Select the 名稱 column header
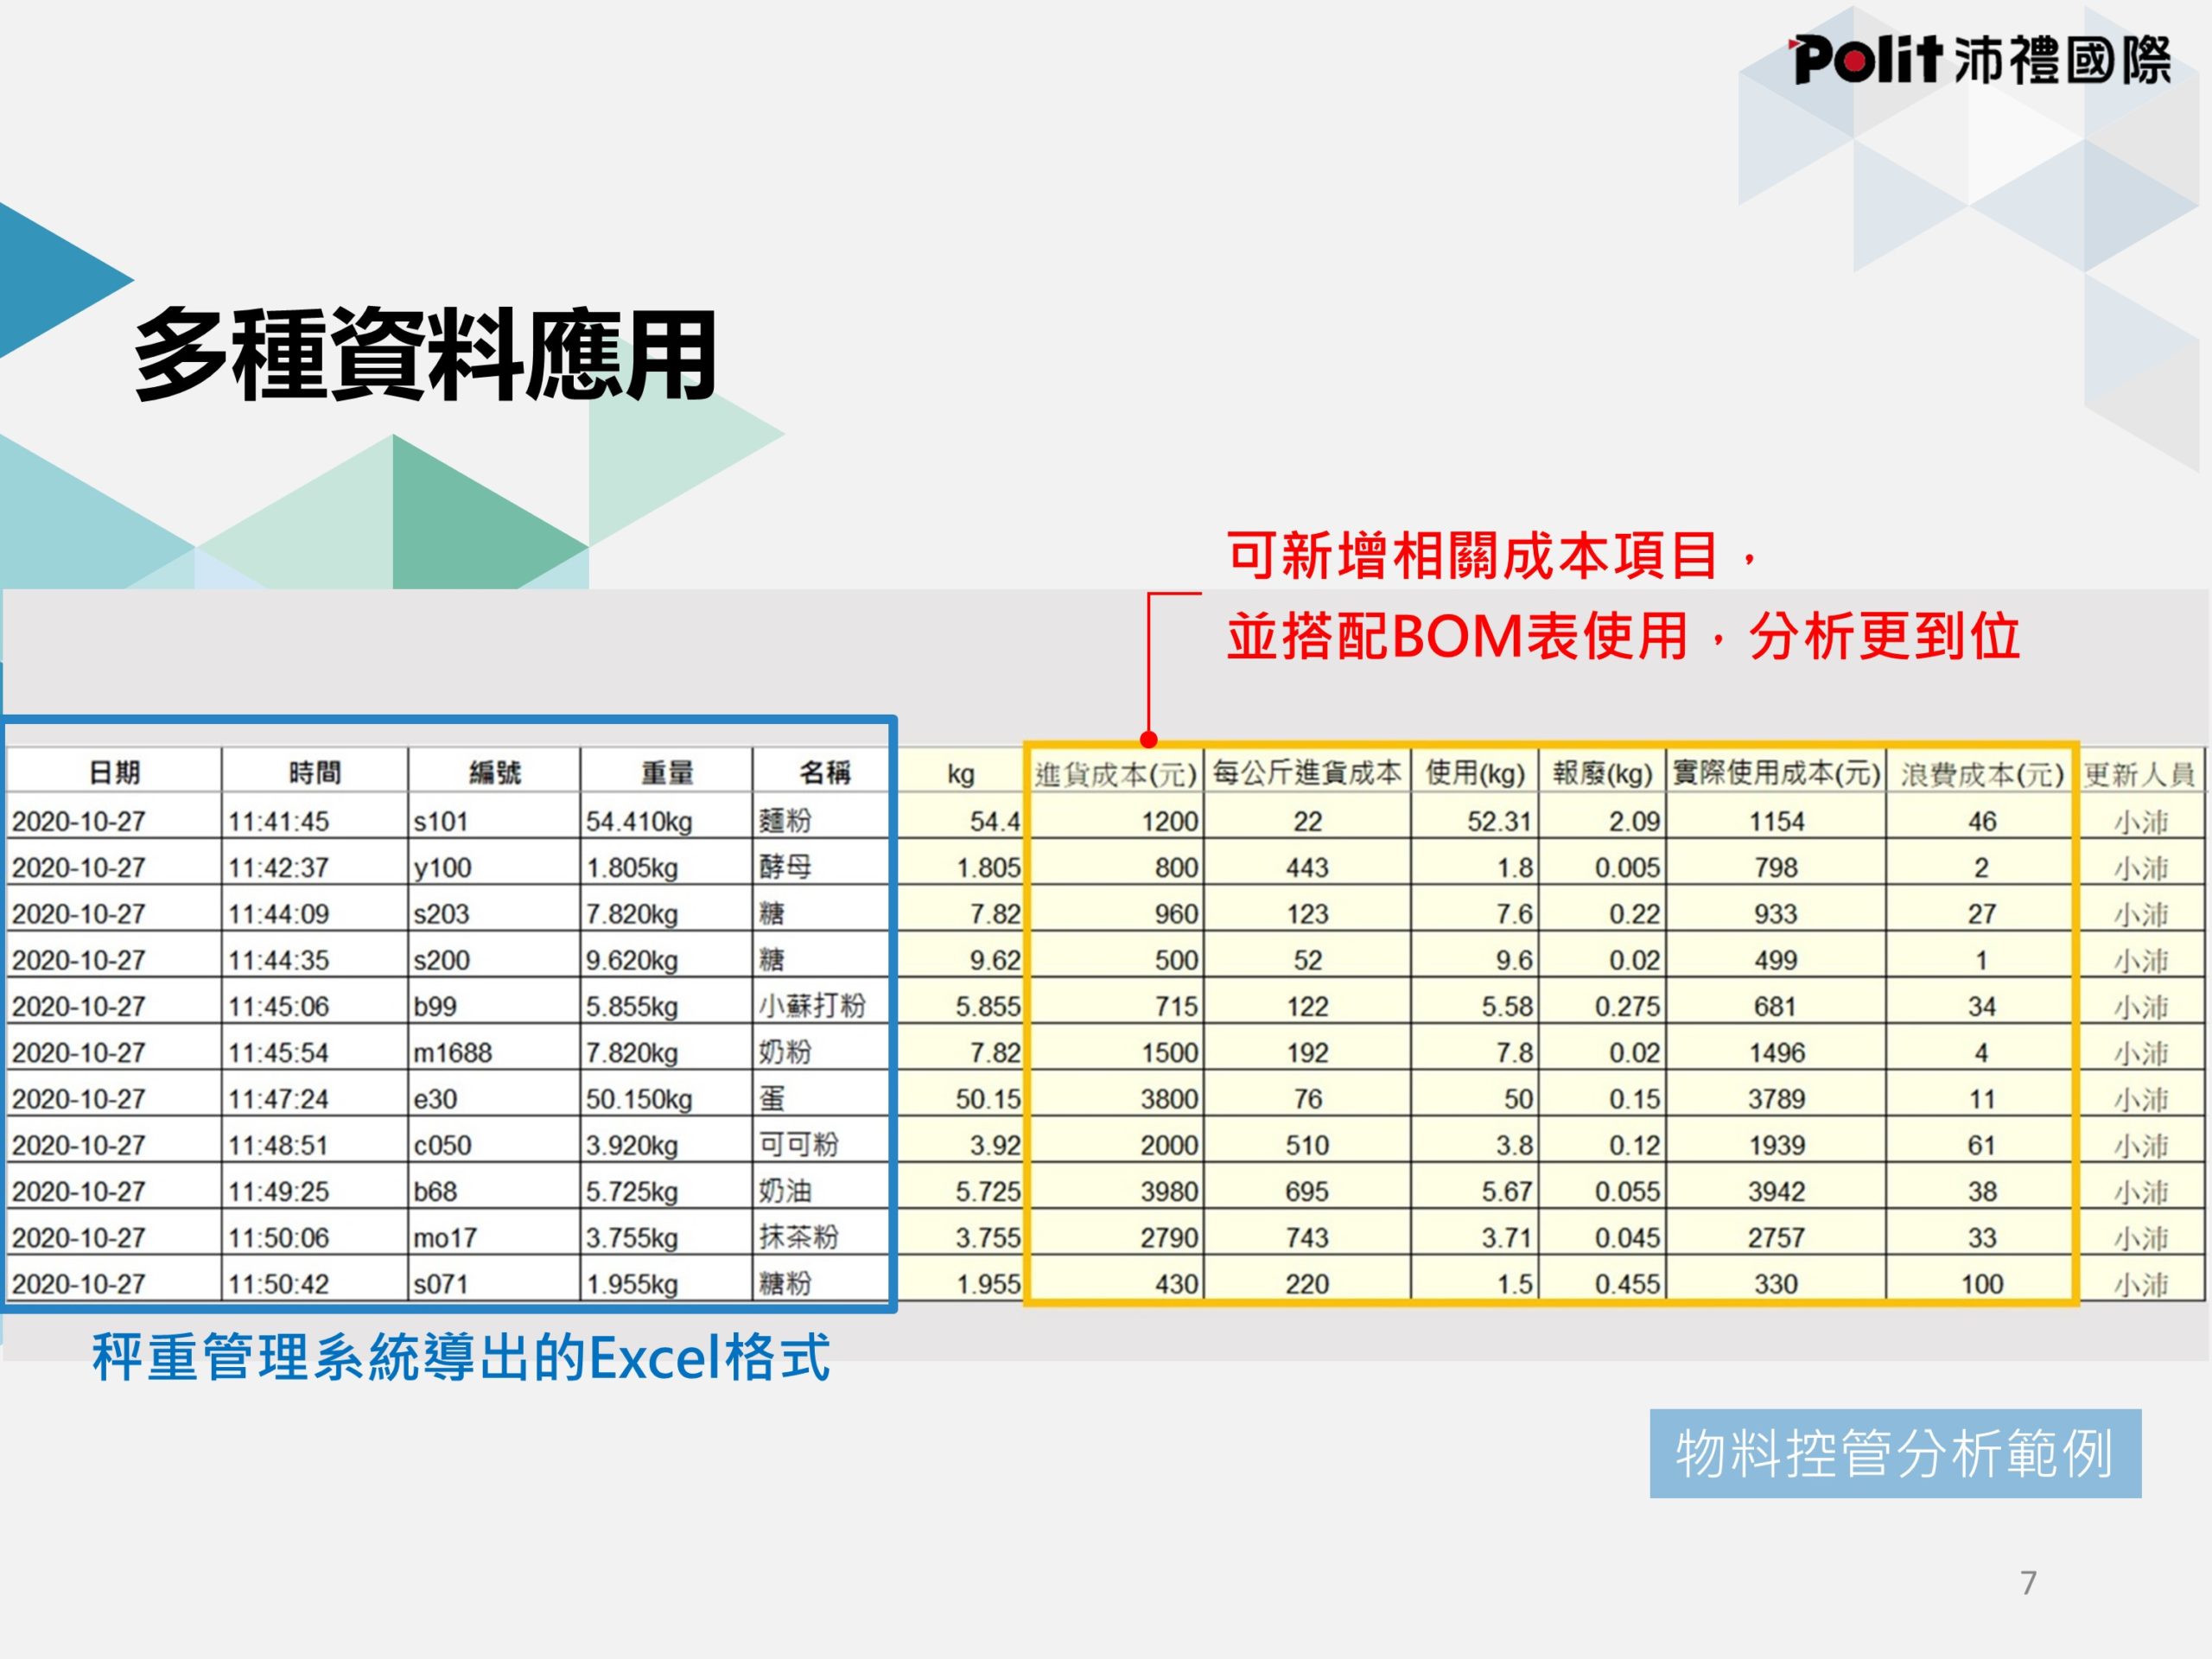Image resolution: width=2212 pixels, height=1659 pixels. (822, 772)
